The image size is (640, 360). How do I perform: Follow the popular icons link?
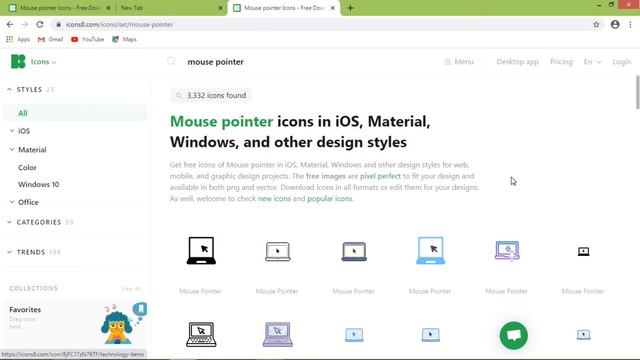coord(329,198)
